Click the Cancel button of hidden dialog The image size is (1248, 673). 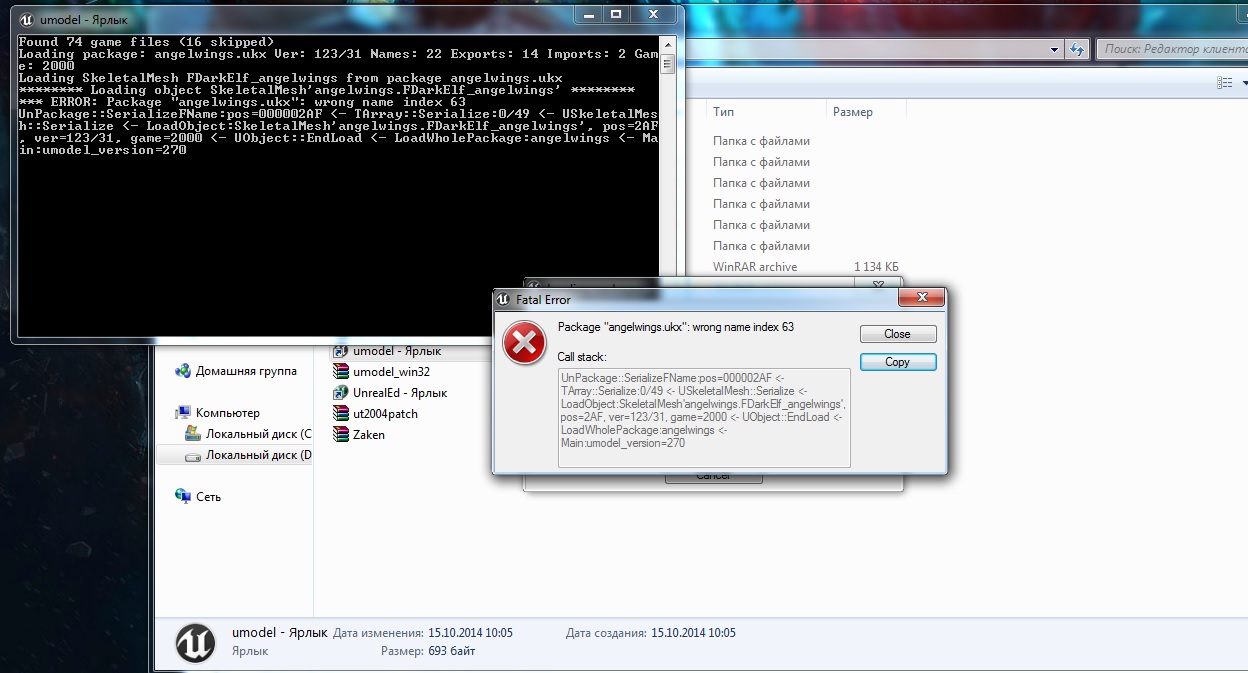(714, 478)
